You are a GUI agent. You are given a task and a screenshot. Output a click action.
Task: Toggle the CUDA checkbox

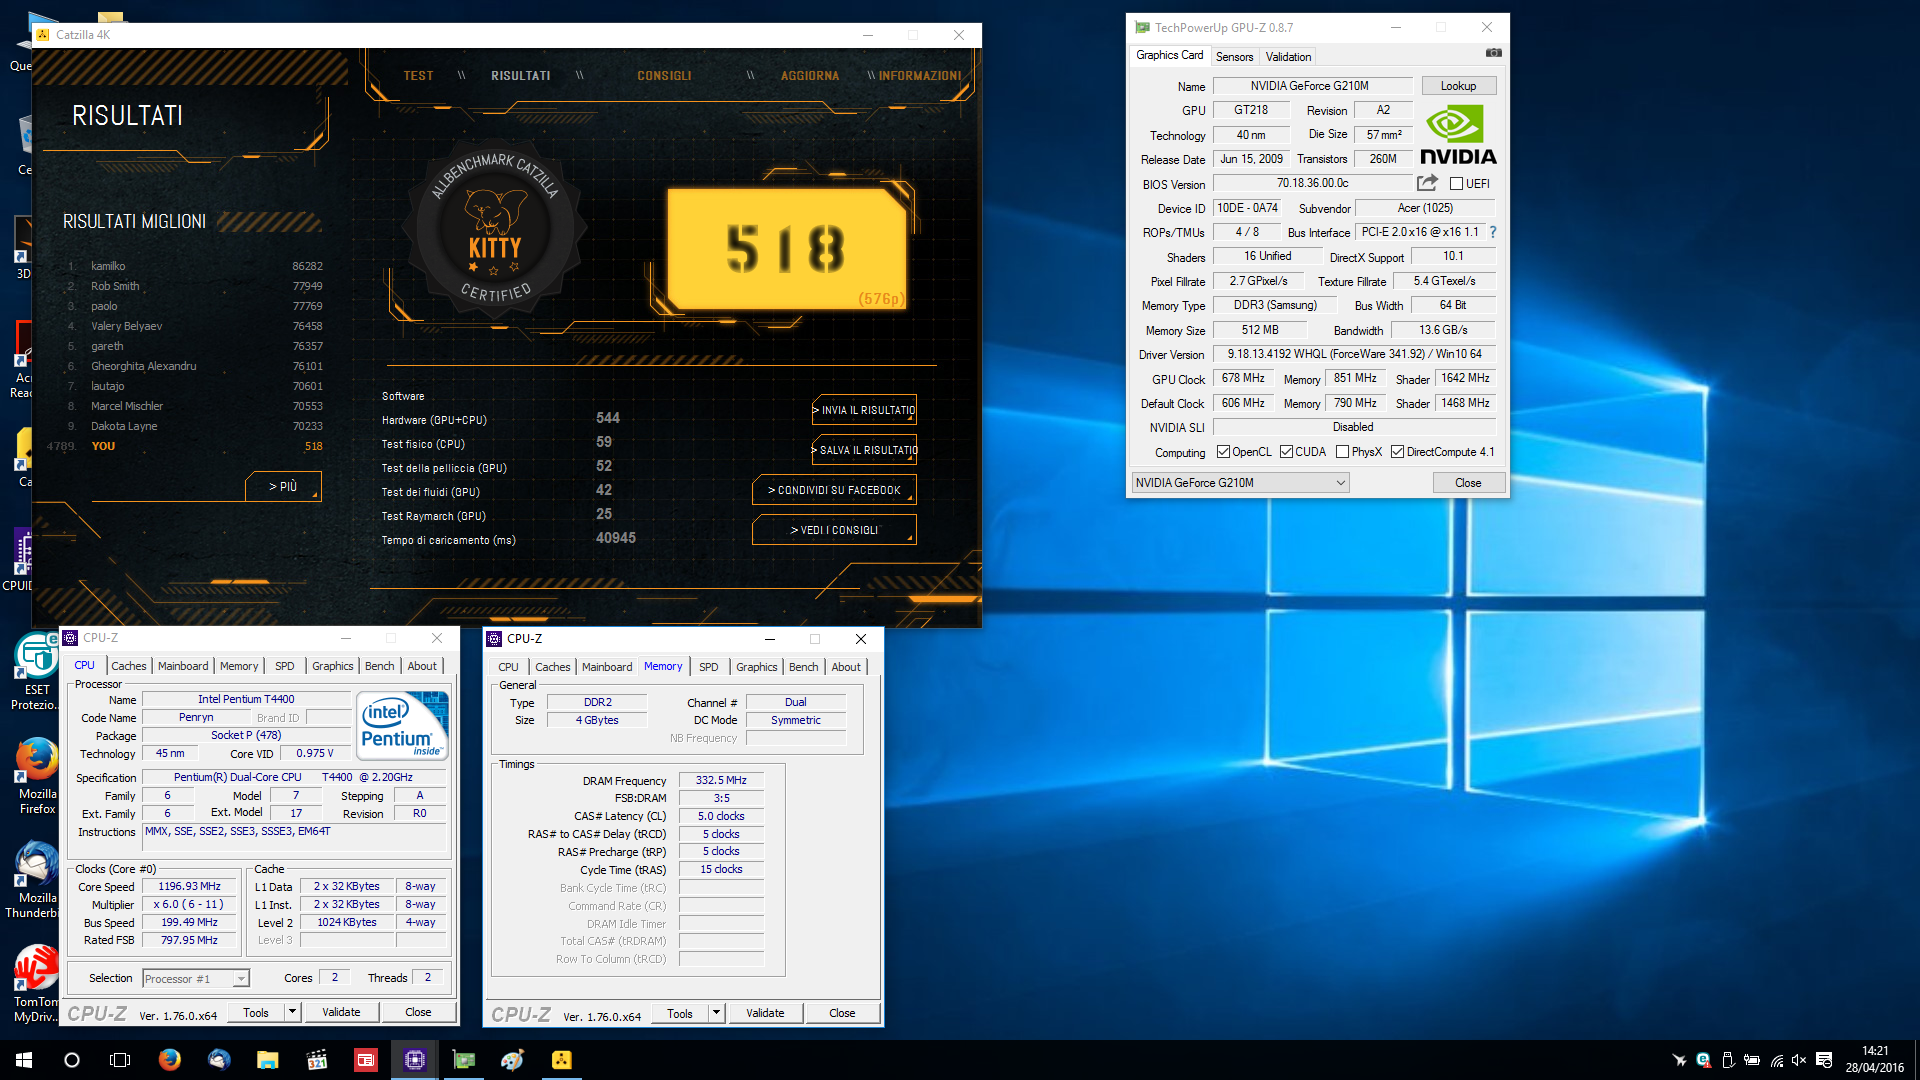1286,452
